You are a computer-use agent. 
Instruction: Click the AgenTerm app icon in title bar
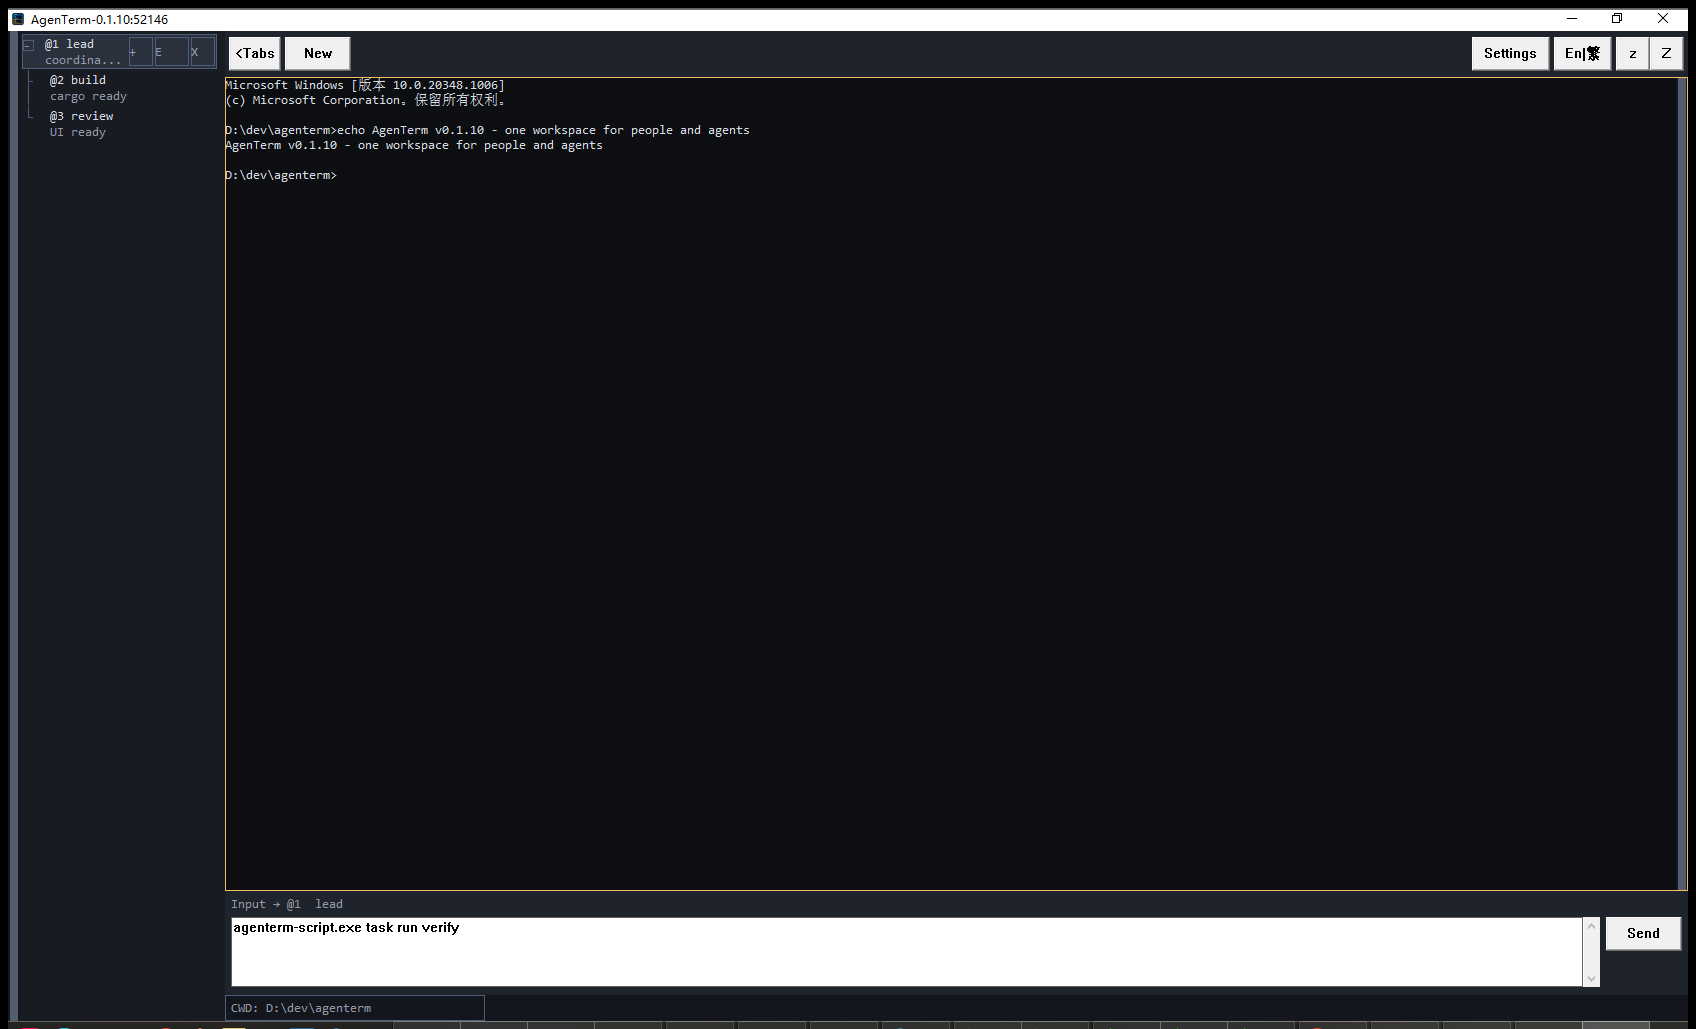18,19
